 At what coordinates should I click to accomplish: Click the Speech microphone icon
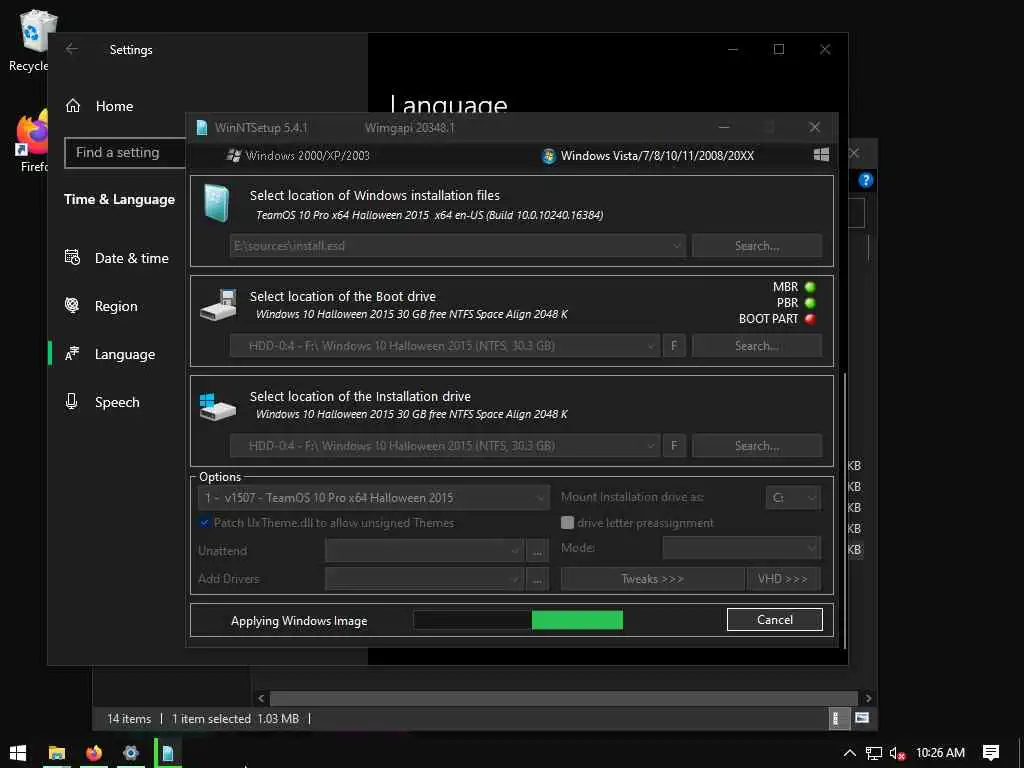72,402
